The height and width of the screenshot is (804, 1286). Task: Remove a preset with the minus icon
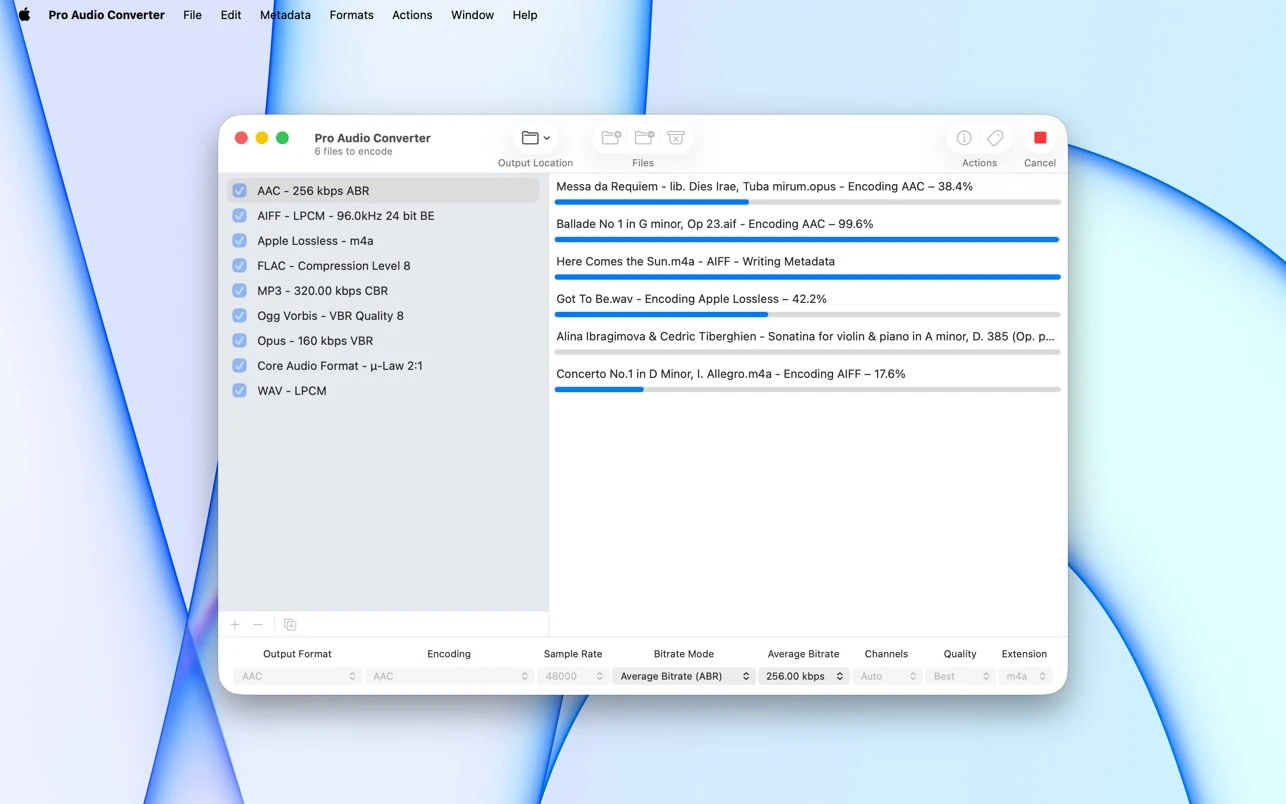(258, 625)
